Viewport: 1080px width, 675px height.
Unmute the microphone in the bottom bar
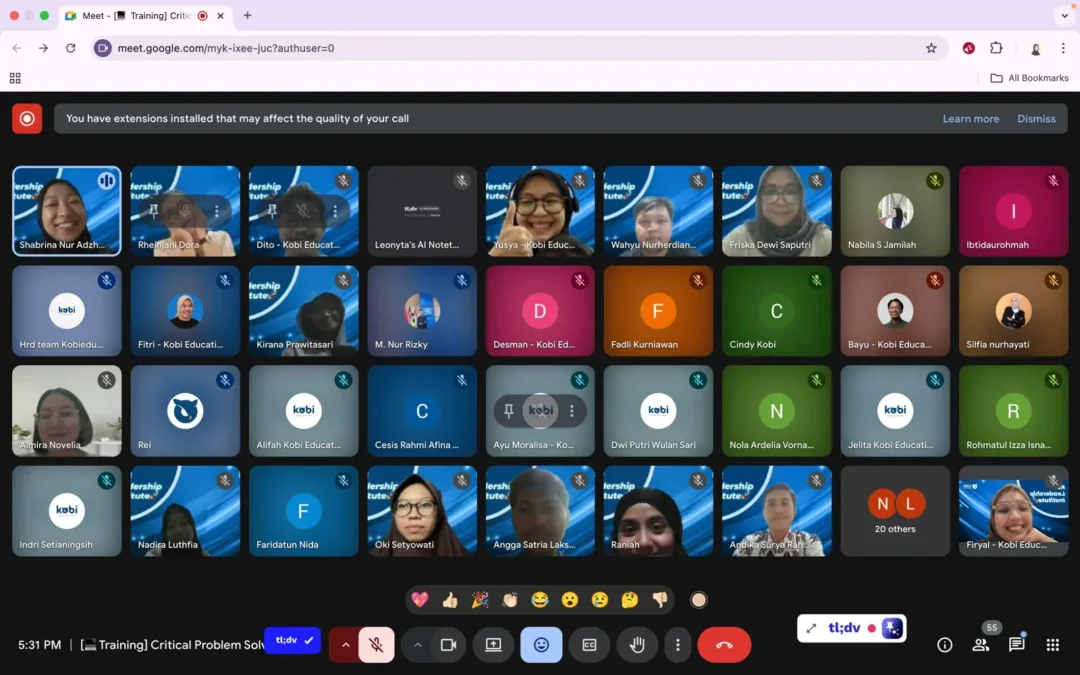click(376, 645)
